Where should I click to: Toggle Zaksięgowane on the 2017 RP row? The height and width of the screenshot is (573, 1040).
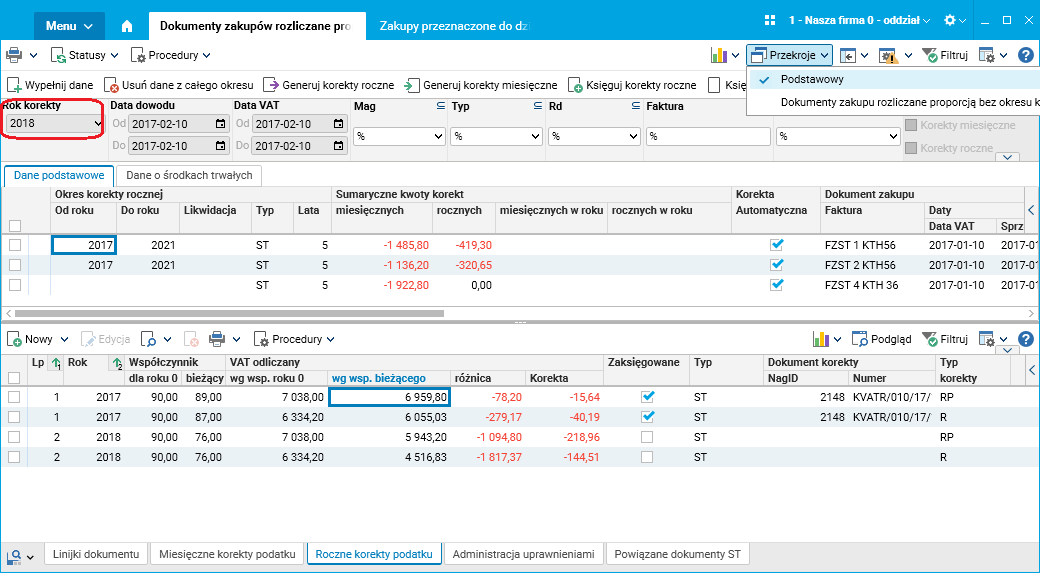click(647, 397)
